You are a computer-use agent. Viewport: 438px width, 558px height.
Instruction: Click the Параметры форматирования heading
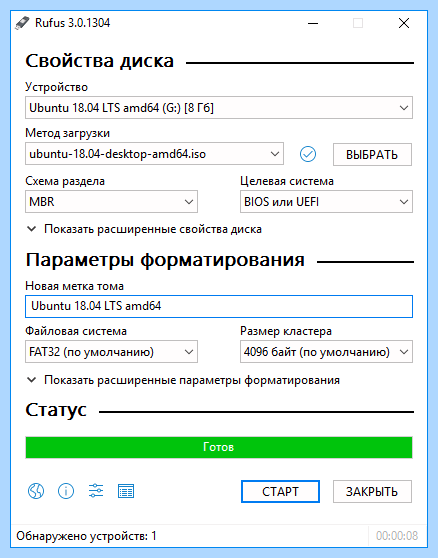[x=165, y=260]
